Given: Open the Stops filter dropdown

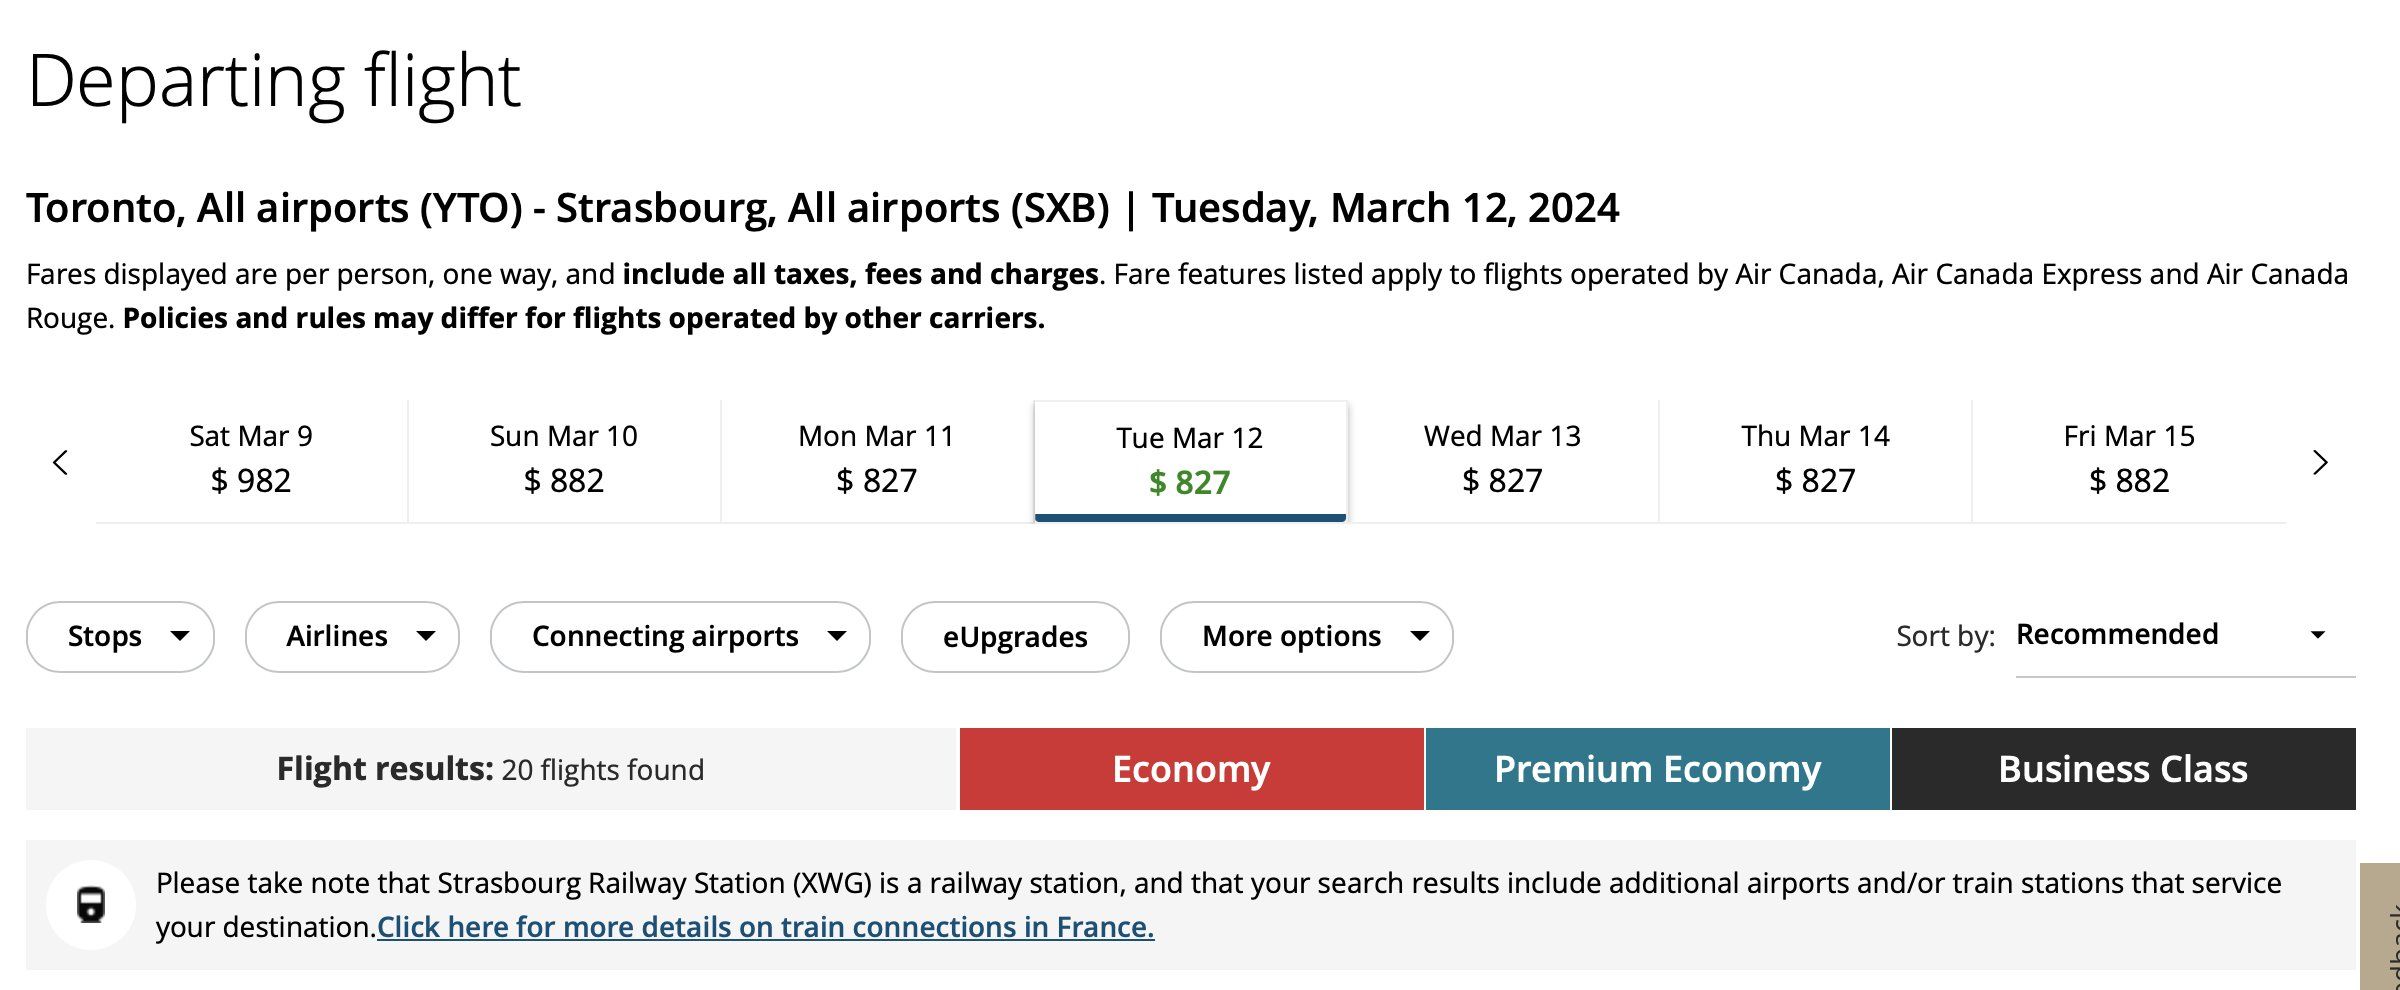Looking at the screenshot, I should coord(120,637).
